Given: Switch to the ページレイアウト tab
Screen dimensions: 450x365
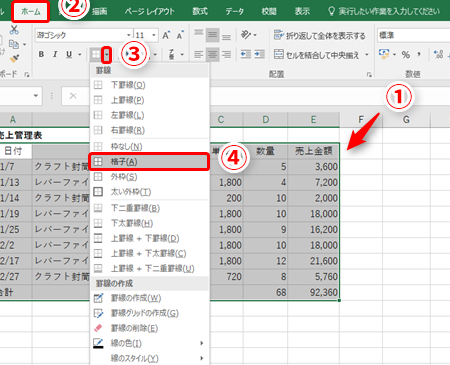Looking at the screenshot, I should coord(150,11).
